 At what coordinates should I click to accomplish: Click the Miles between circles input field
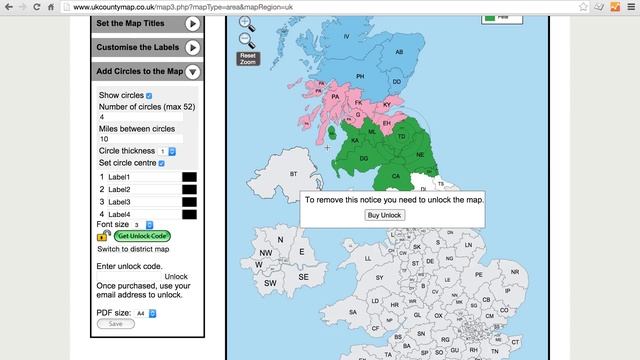click(140, 139)
